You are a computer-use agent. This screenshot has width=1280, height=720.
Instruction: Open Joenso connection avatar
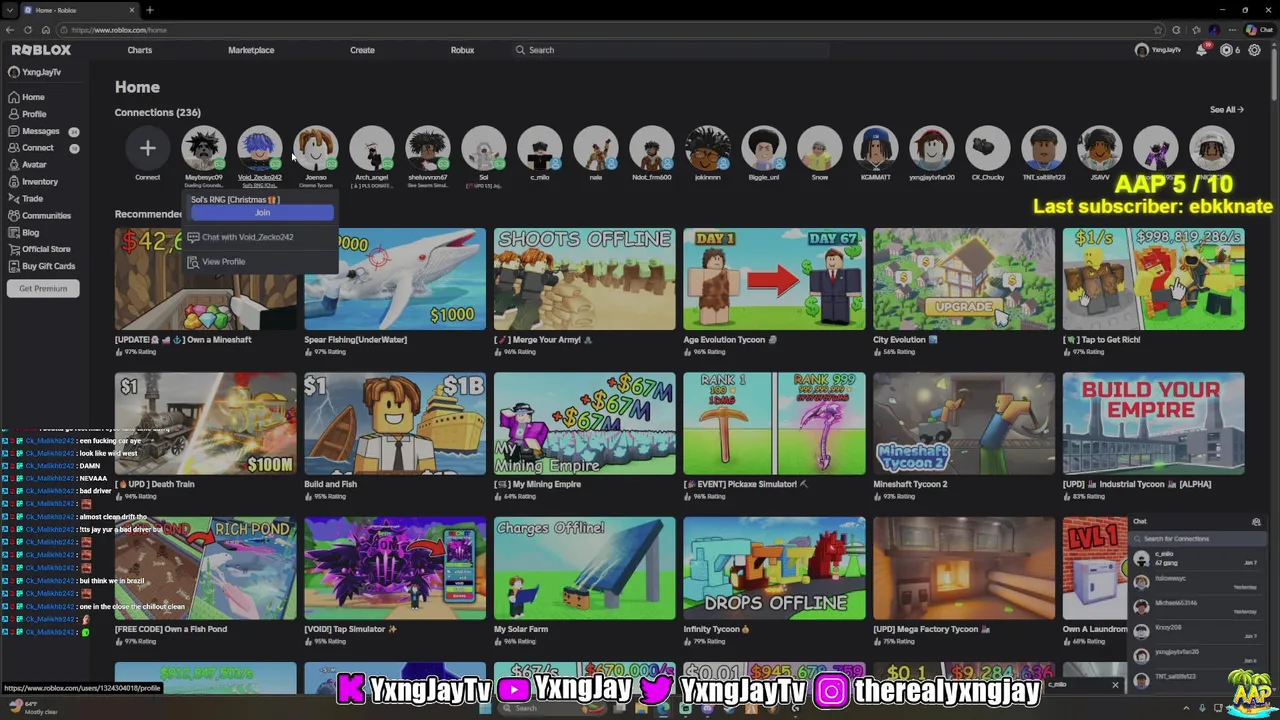click(x=316, y=149)
